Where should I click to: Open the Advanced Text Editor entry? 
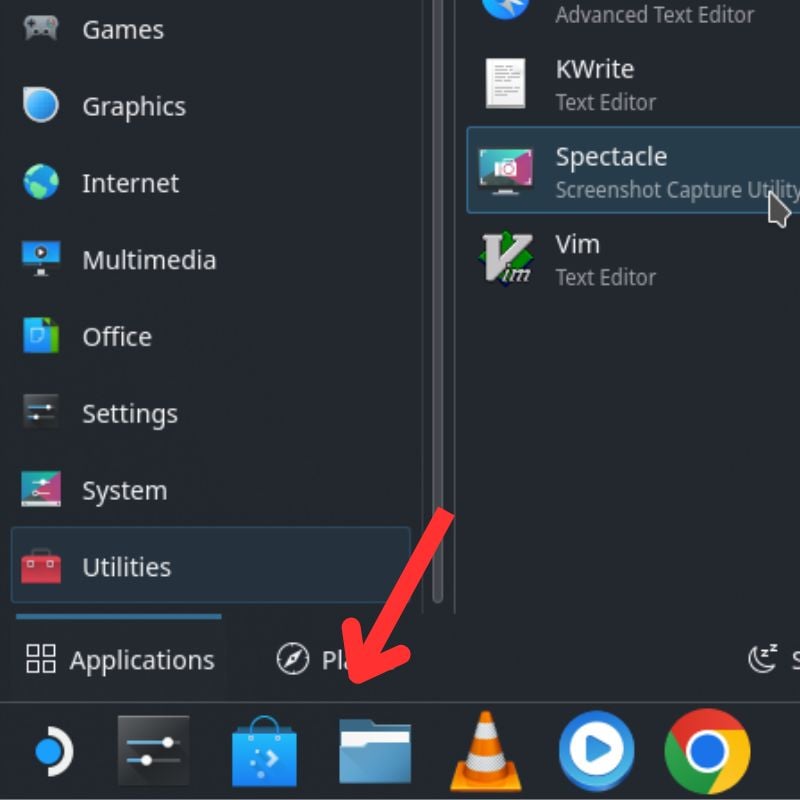click(633, 14)
